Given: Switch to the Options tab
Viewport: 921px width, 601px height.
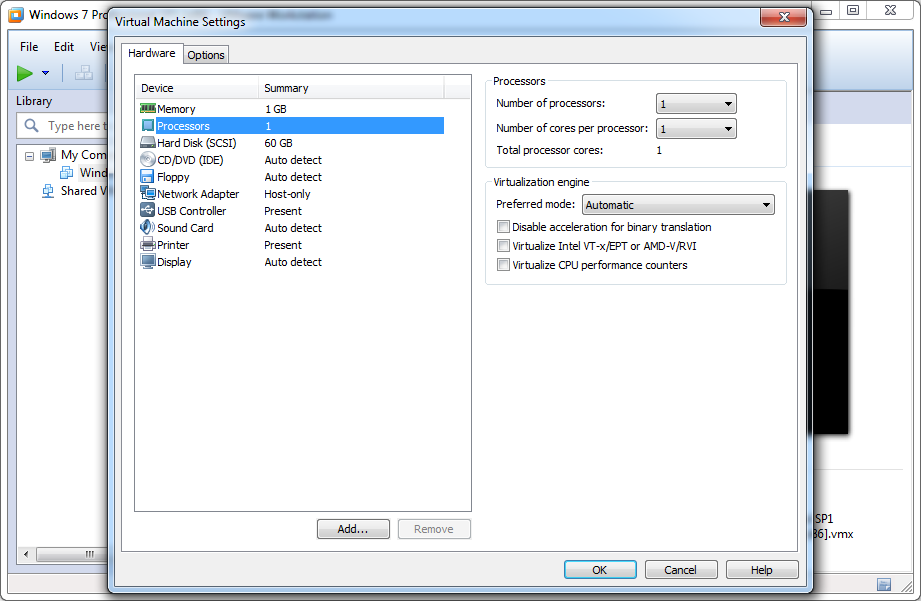Looking at the screenshot, I should 206,55.
